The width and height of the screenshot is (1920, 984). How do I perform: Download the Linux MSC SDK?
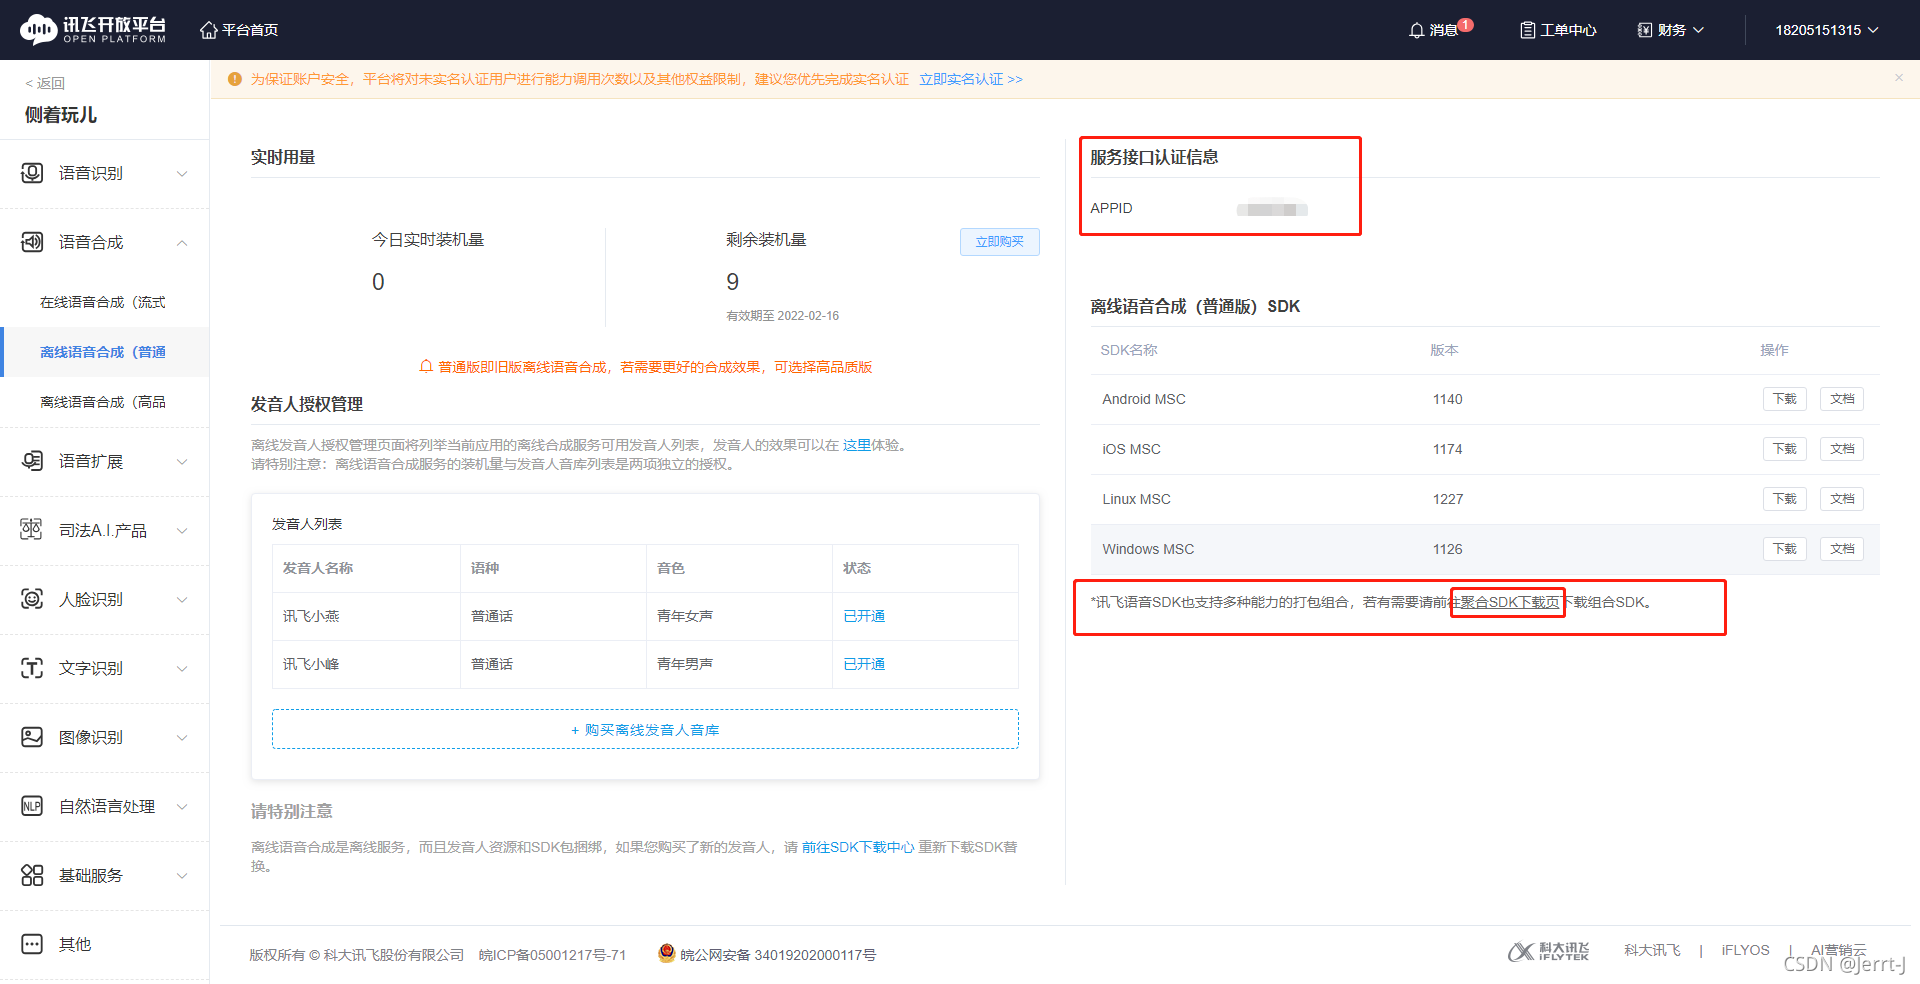pos(1785,499)
